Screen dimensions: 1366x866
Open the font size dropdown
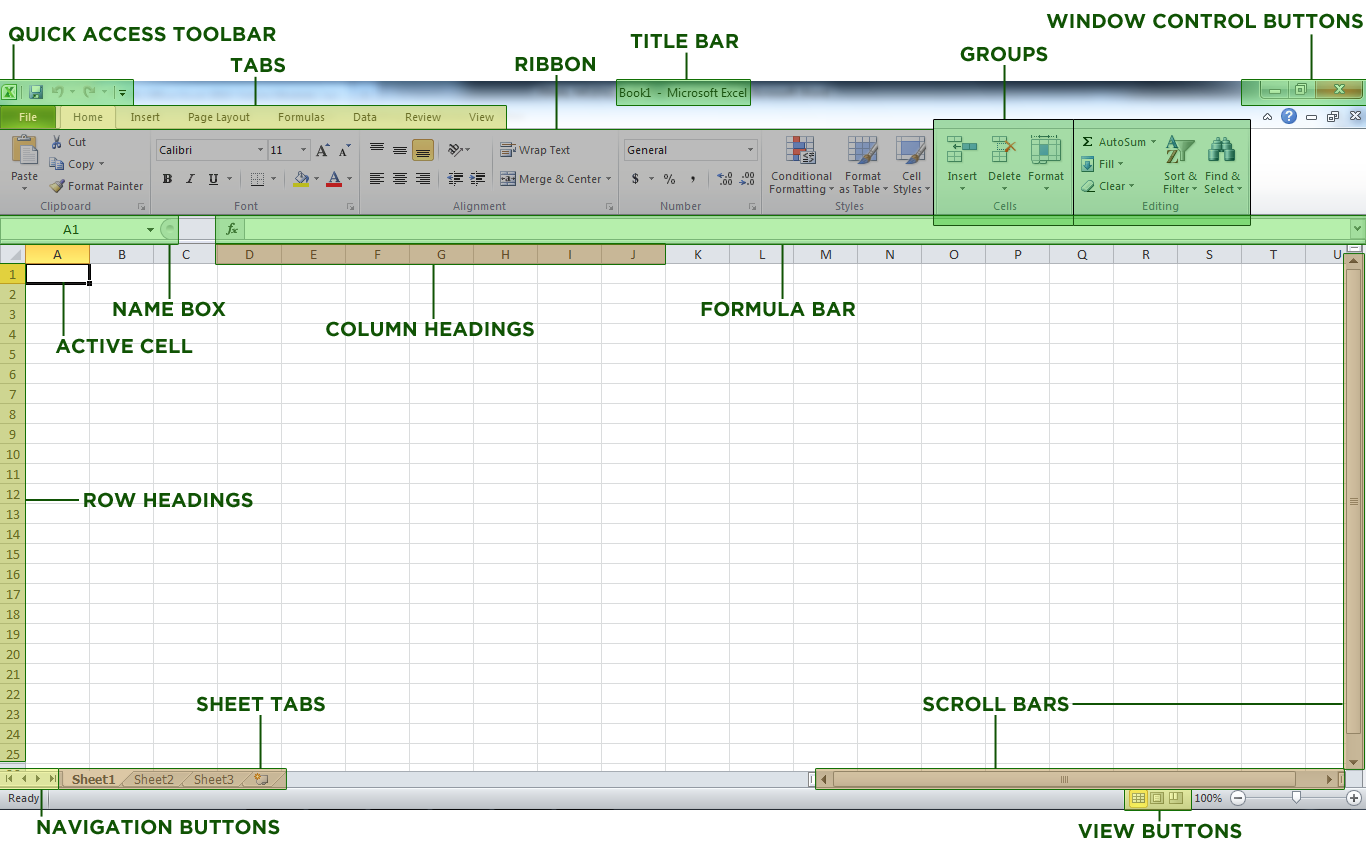click(x=303, y=149)
